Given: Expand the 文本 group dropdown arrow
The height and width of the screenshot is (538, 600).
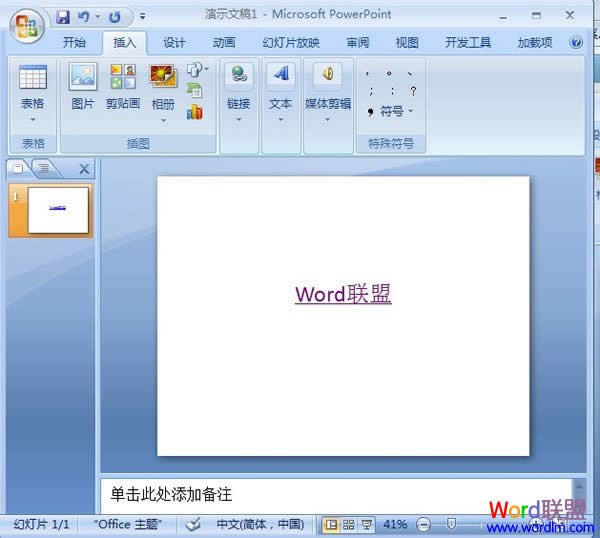Looking at the screenshot, I should pyautogui.click(x=281, y=119).
